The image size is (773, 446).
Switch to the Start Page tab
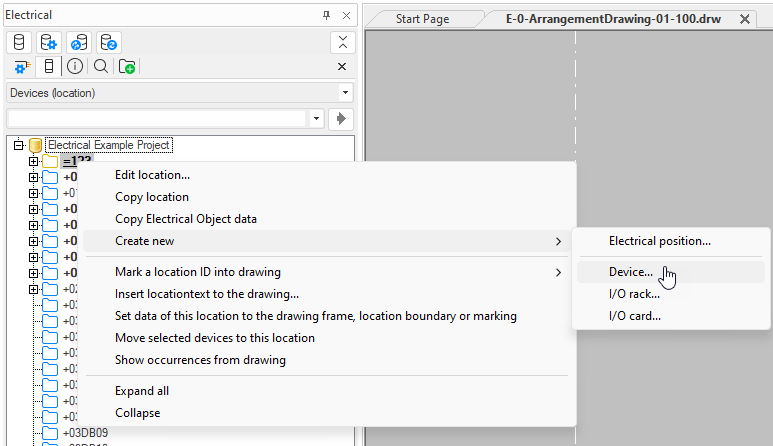coord(422,19)
